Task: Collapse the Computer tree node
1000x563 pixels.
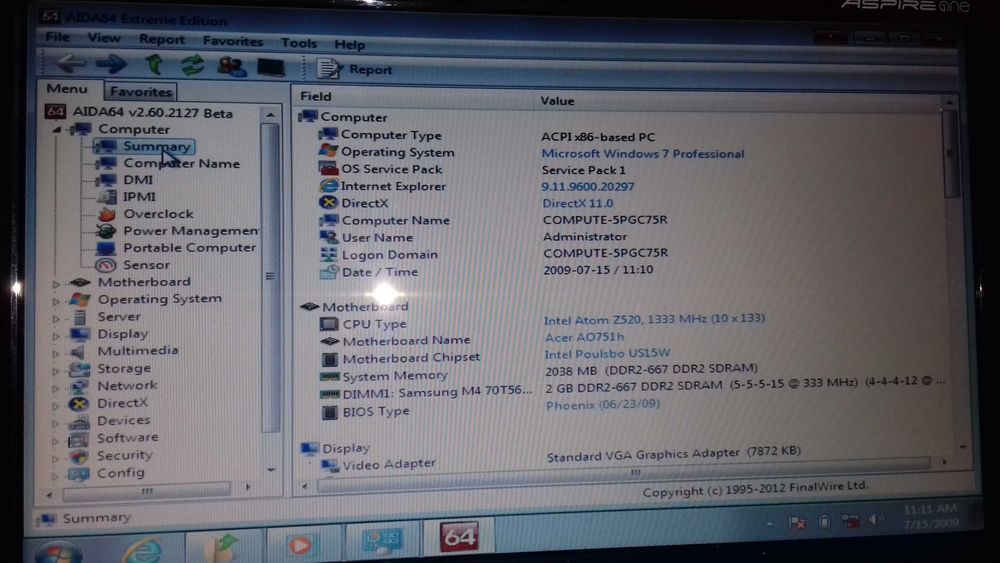Action: coord(57,129)
